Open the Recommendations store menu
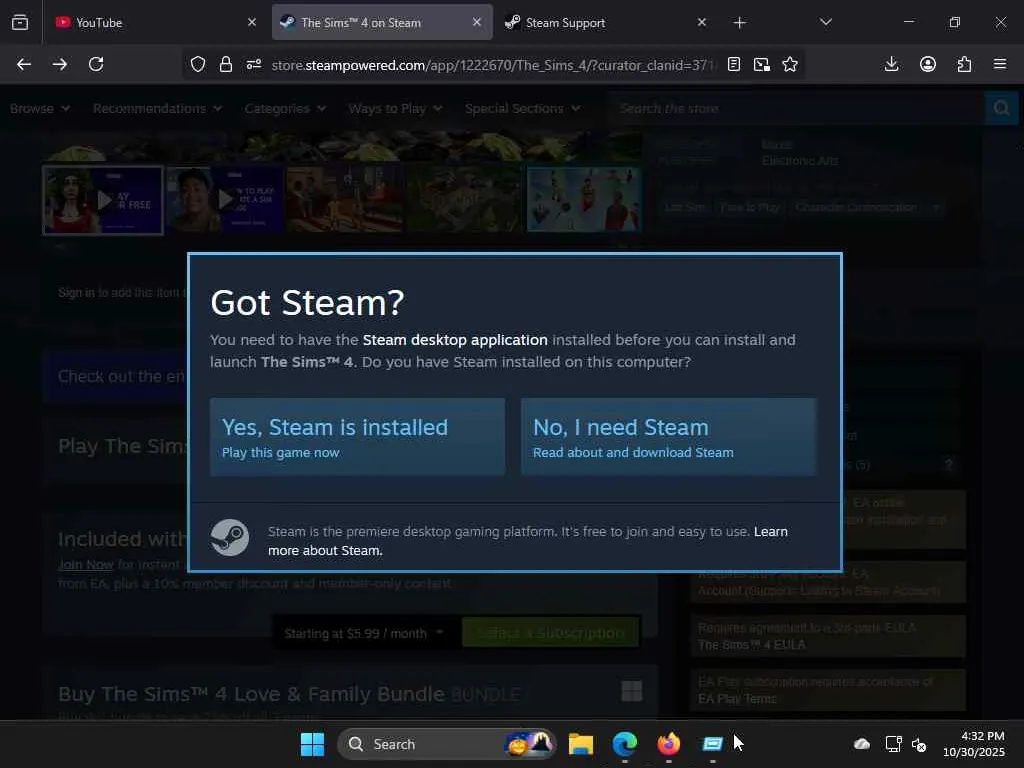This screenshot has height=768, width=1024. (x=157, y=108)
